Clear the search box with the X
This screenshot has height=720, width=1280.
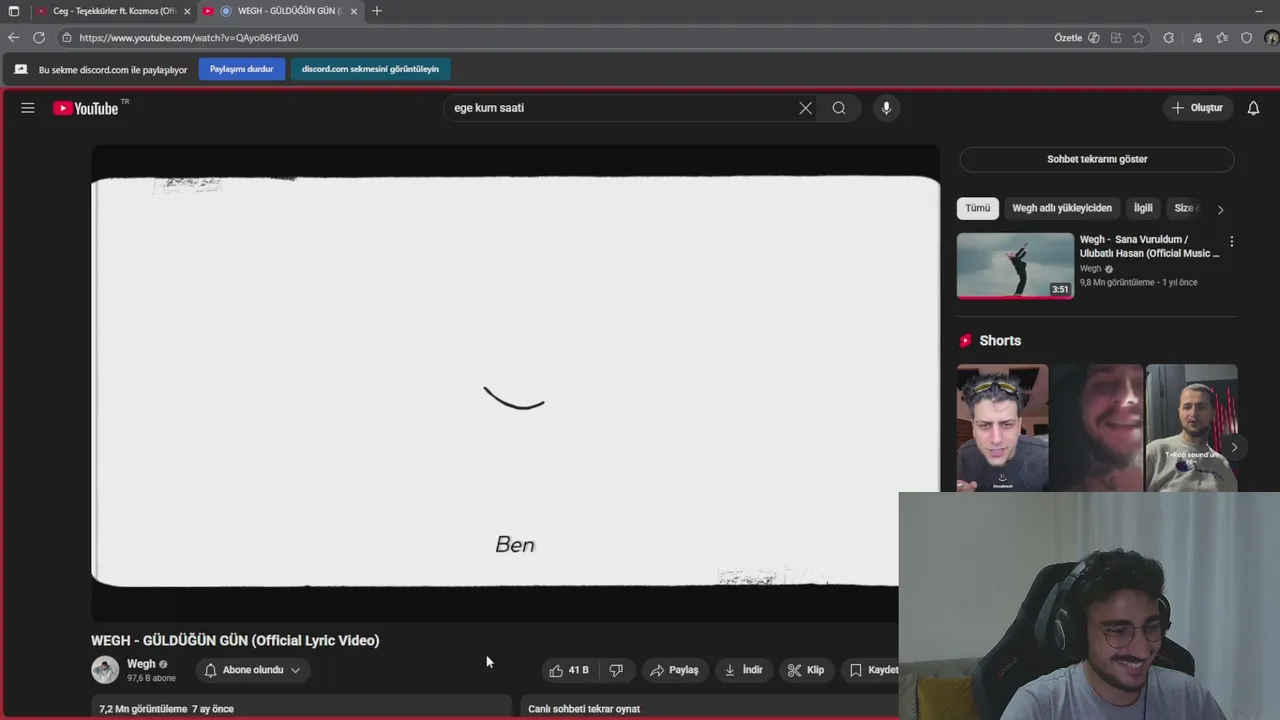805,108
